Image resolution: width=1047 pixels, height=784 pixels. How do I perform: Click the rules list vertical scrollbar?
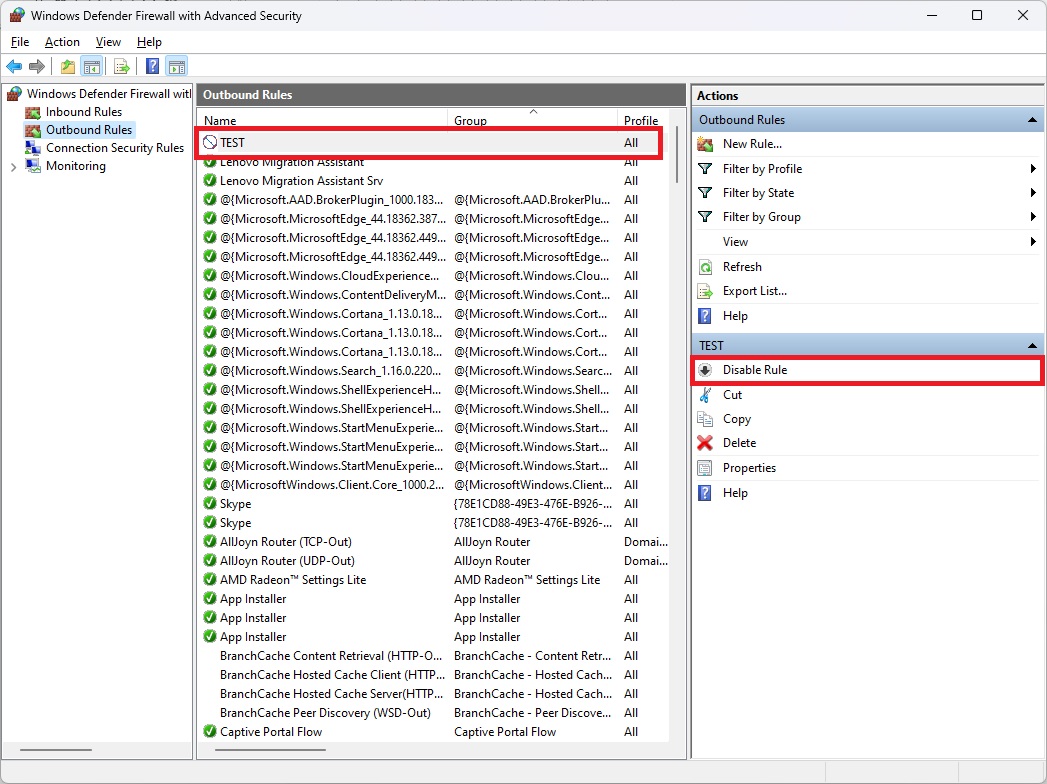[x=677, y=154]
